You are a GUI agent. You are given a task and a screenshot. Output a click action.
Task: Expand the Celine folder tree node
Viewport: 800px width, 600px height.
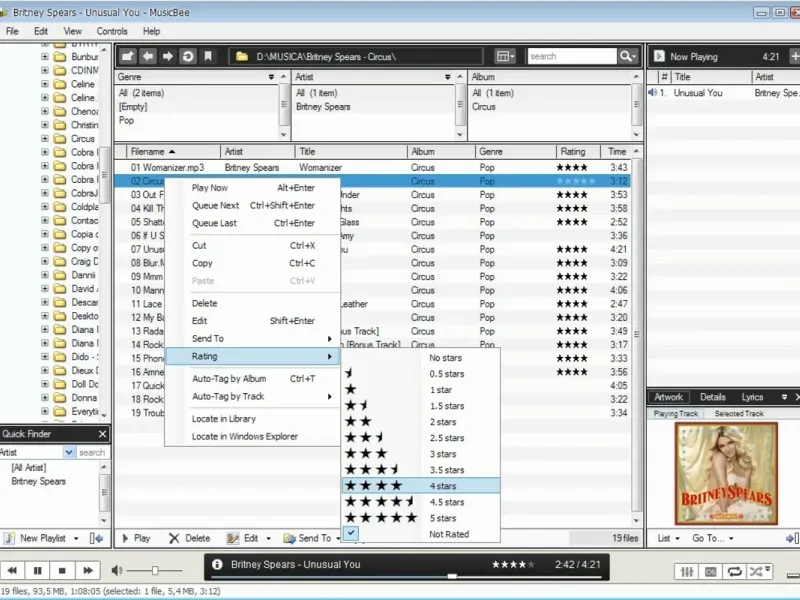coord(45,85)
